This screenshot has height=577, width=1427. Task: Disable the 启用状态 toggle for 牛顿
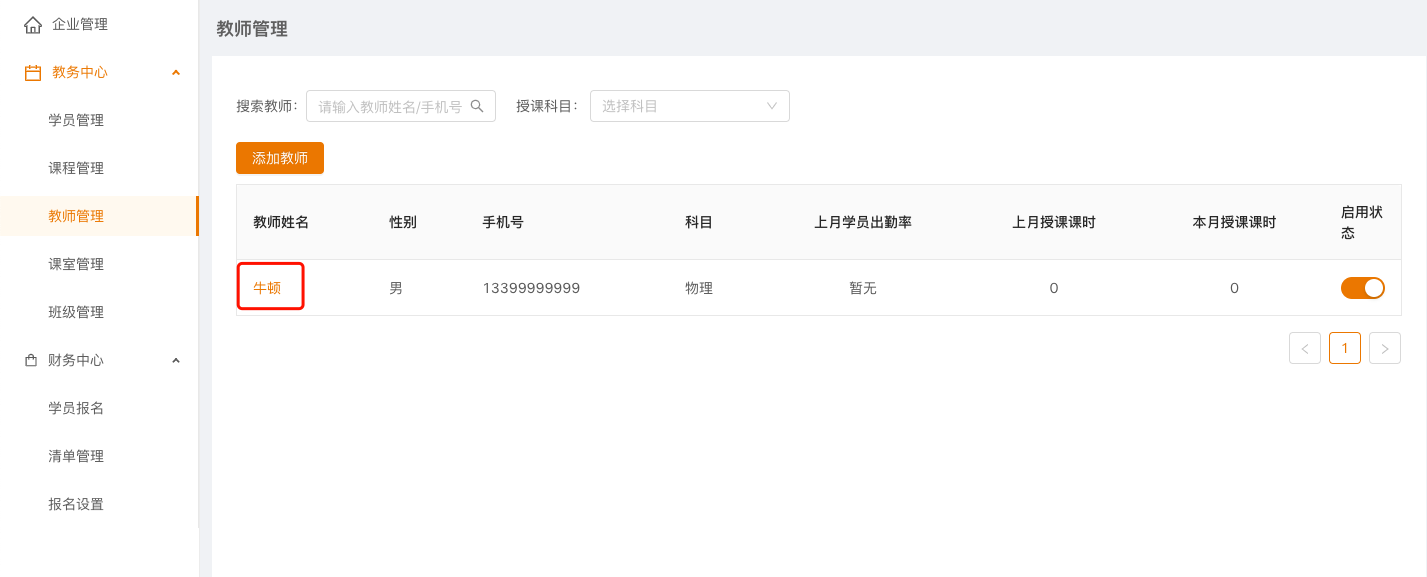click(x=1362, y=288)
